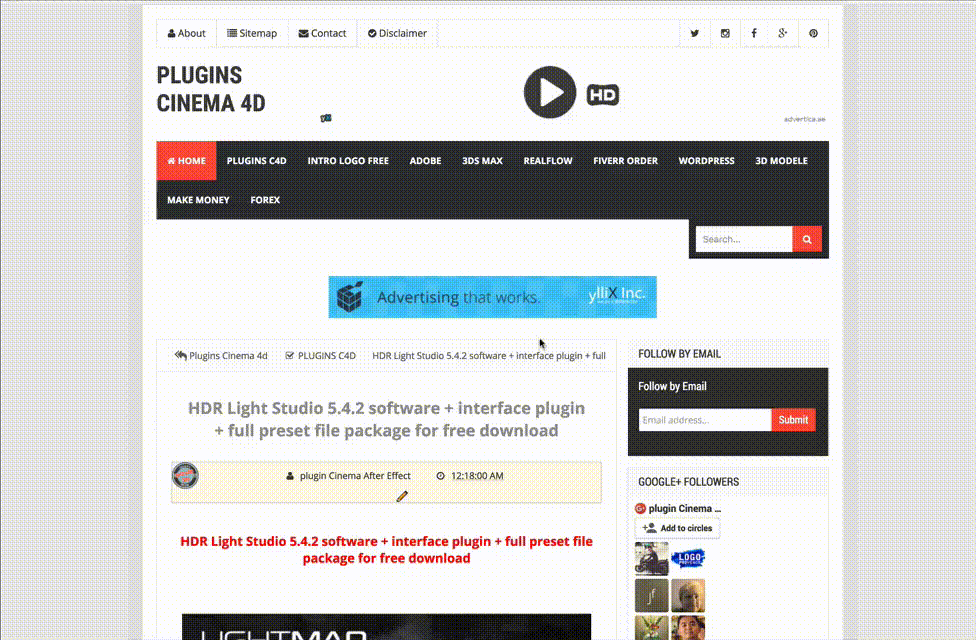Open ADOBE menu item

coord(425,161)
